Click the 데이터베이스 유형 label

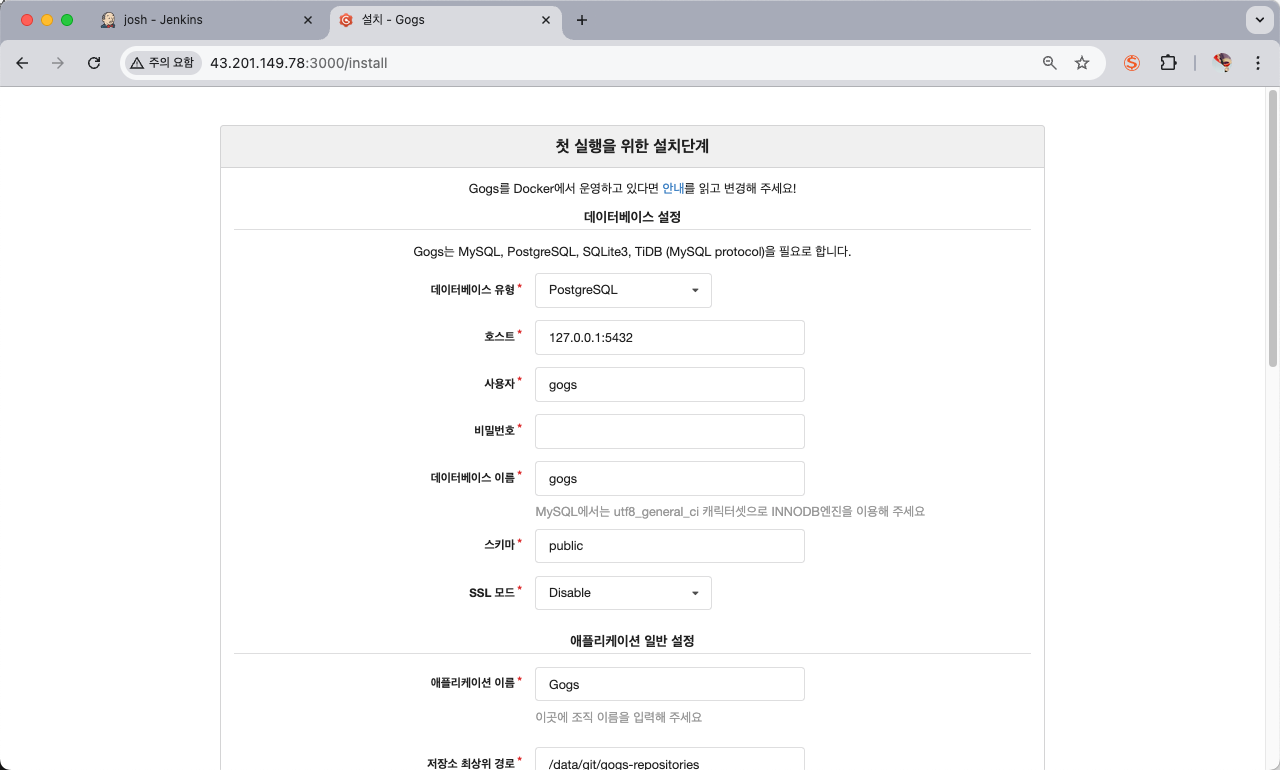pos(472,290)
